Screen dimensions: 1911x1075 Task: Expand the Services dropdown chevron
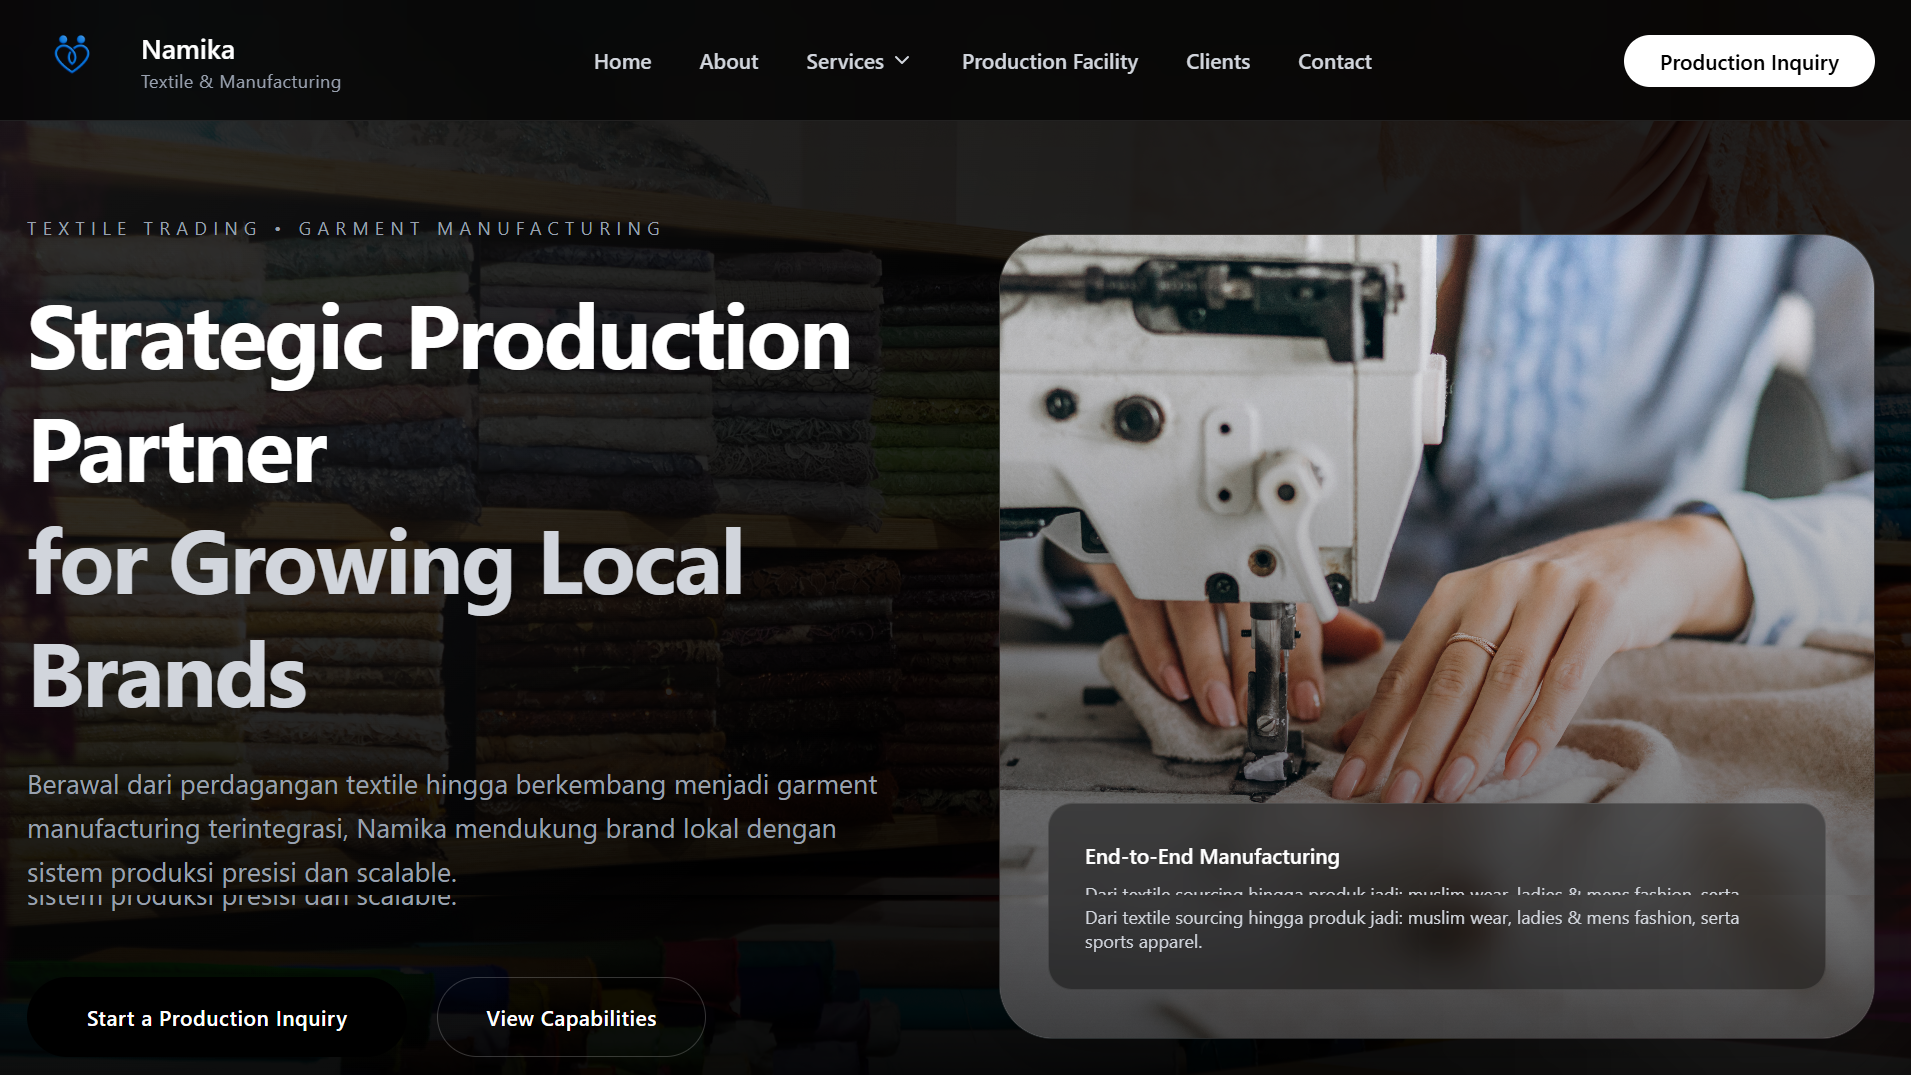coord(902,61)
